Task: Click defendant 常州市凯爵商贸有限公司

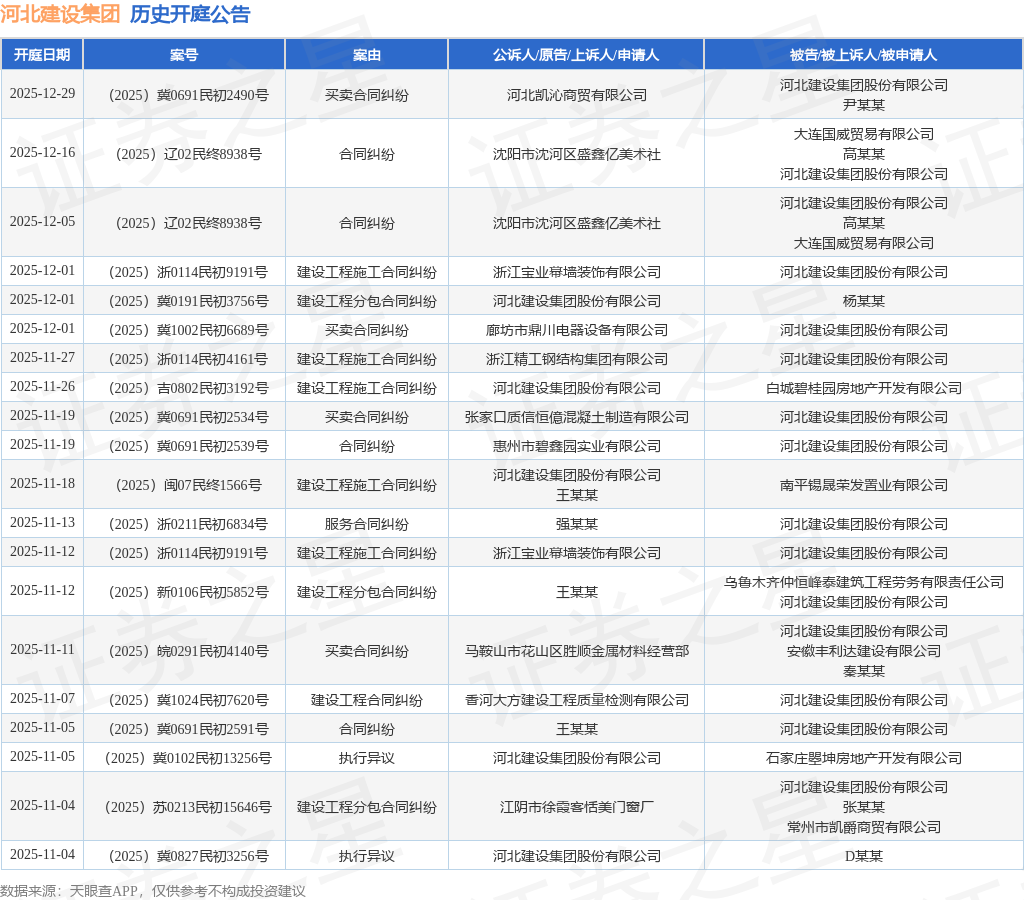Action: pos(863,828)
